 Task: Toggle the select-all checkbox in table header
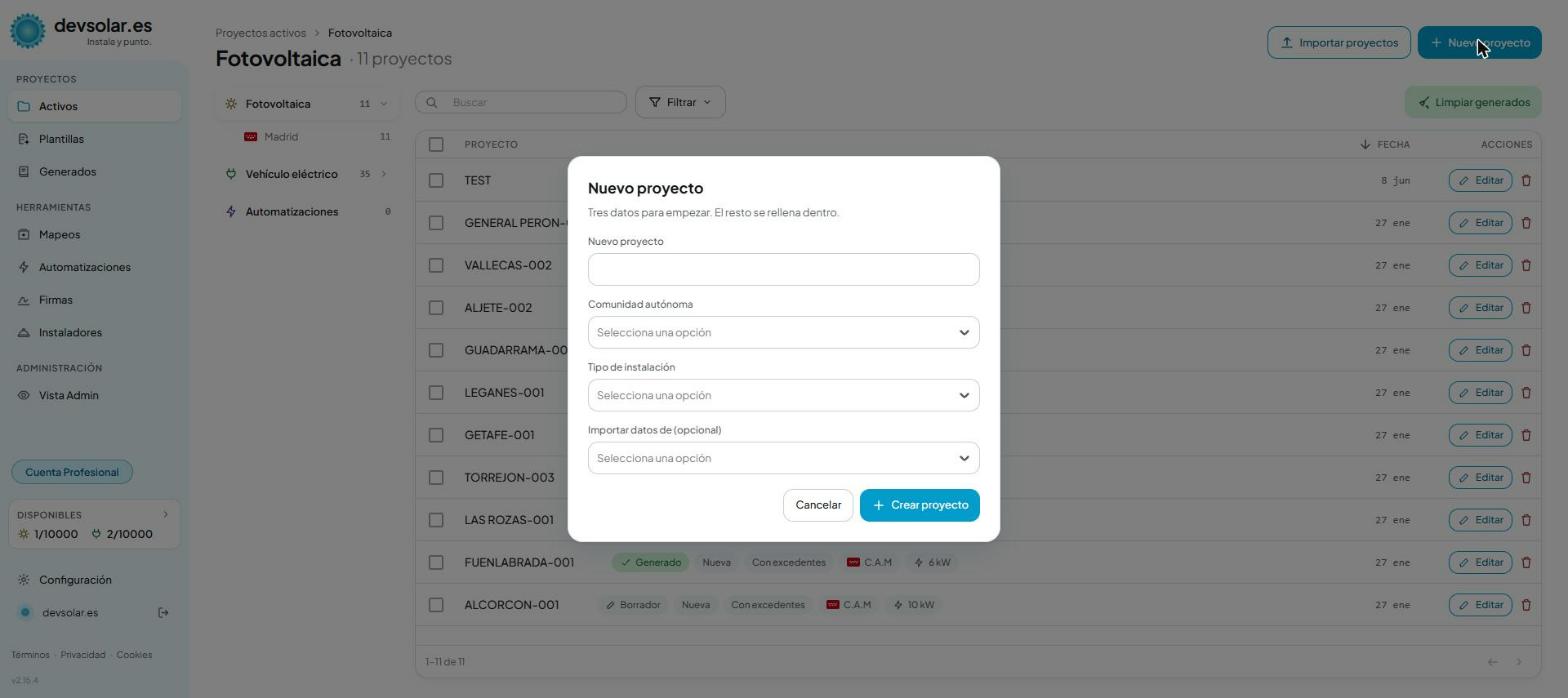(x=436, y=145)
